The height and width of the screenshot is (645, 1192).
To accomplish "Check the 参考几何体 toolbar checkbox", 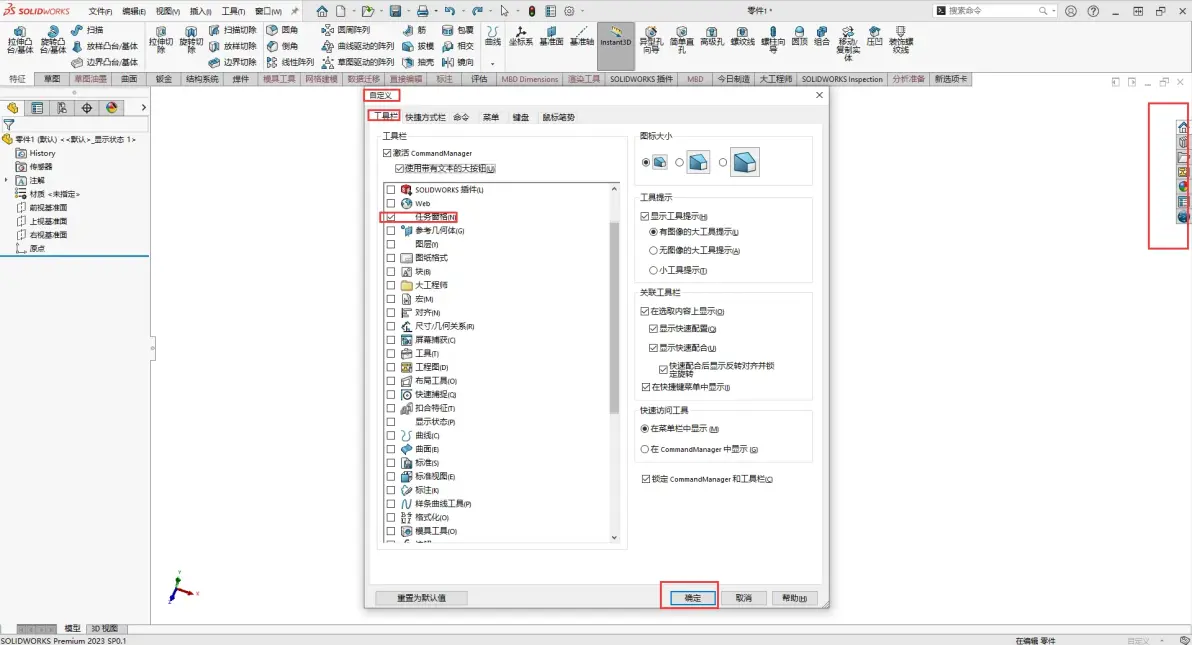I will (391, 230).
